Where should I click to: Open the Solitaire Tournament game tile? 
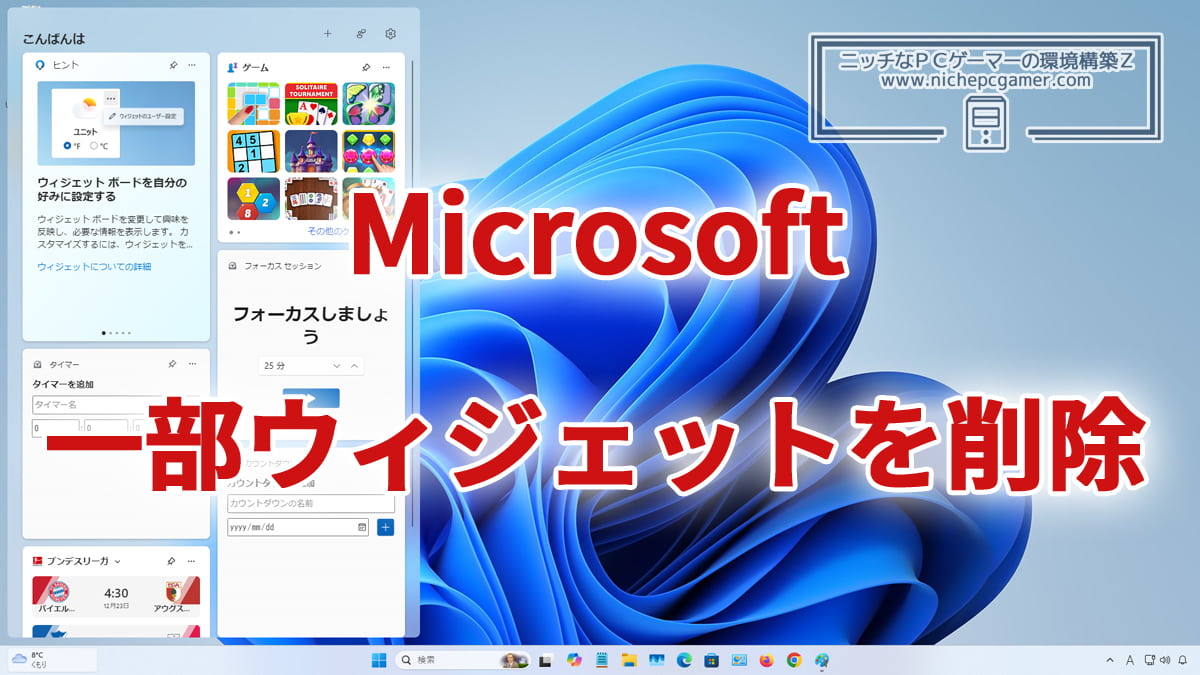pyautogui.click(x=311, y=103)
